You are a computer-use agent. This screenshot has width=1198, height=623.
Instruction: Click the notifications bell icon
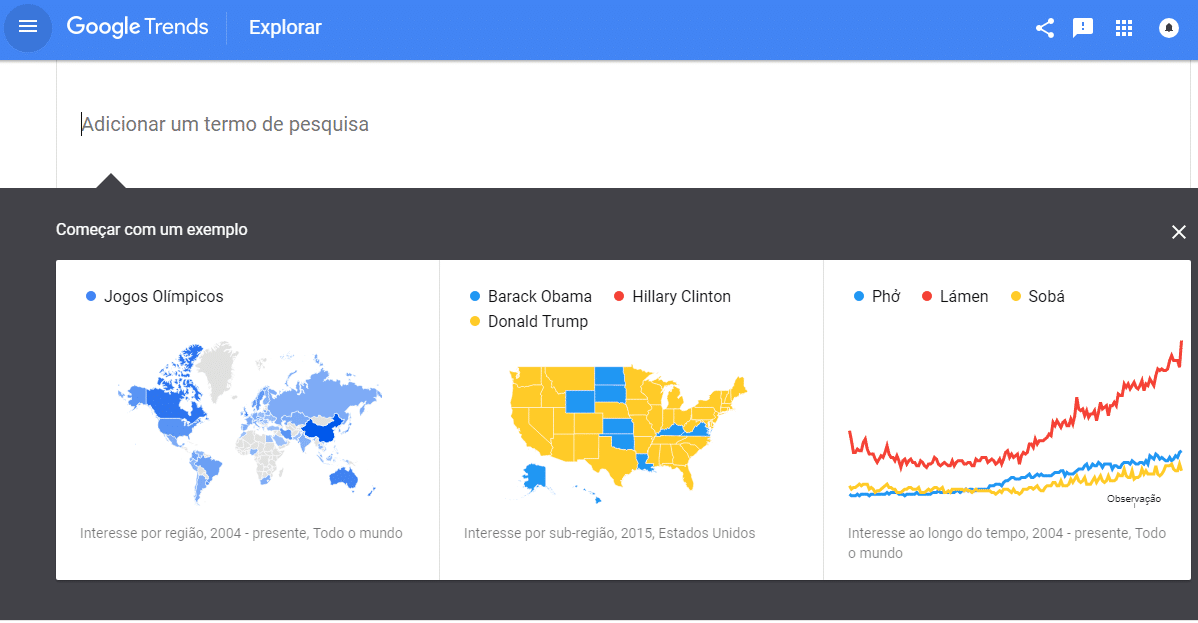(x=1168, y=28)
